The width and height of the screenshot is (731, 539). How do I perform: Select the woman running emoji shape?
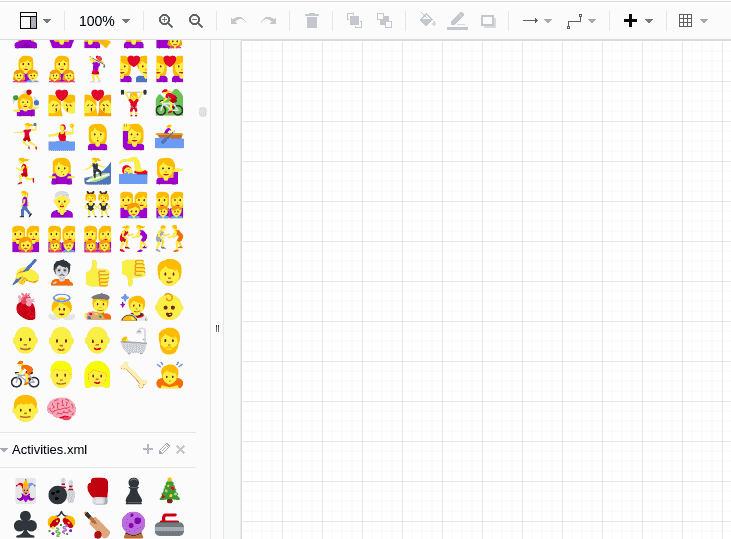click(25, 171)
